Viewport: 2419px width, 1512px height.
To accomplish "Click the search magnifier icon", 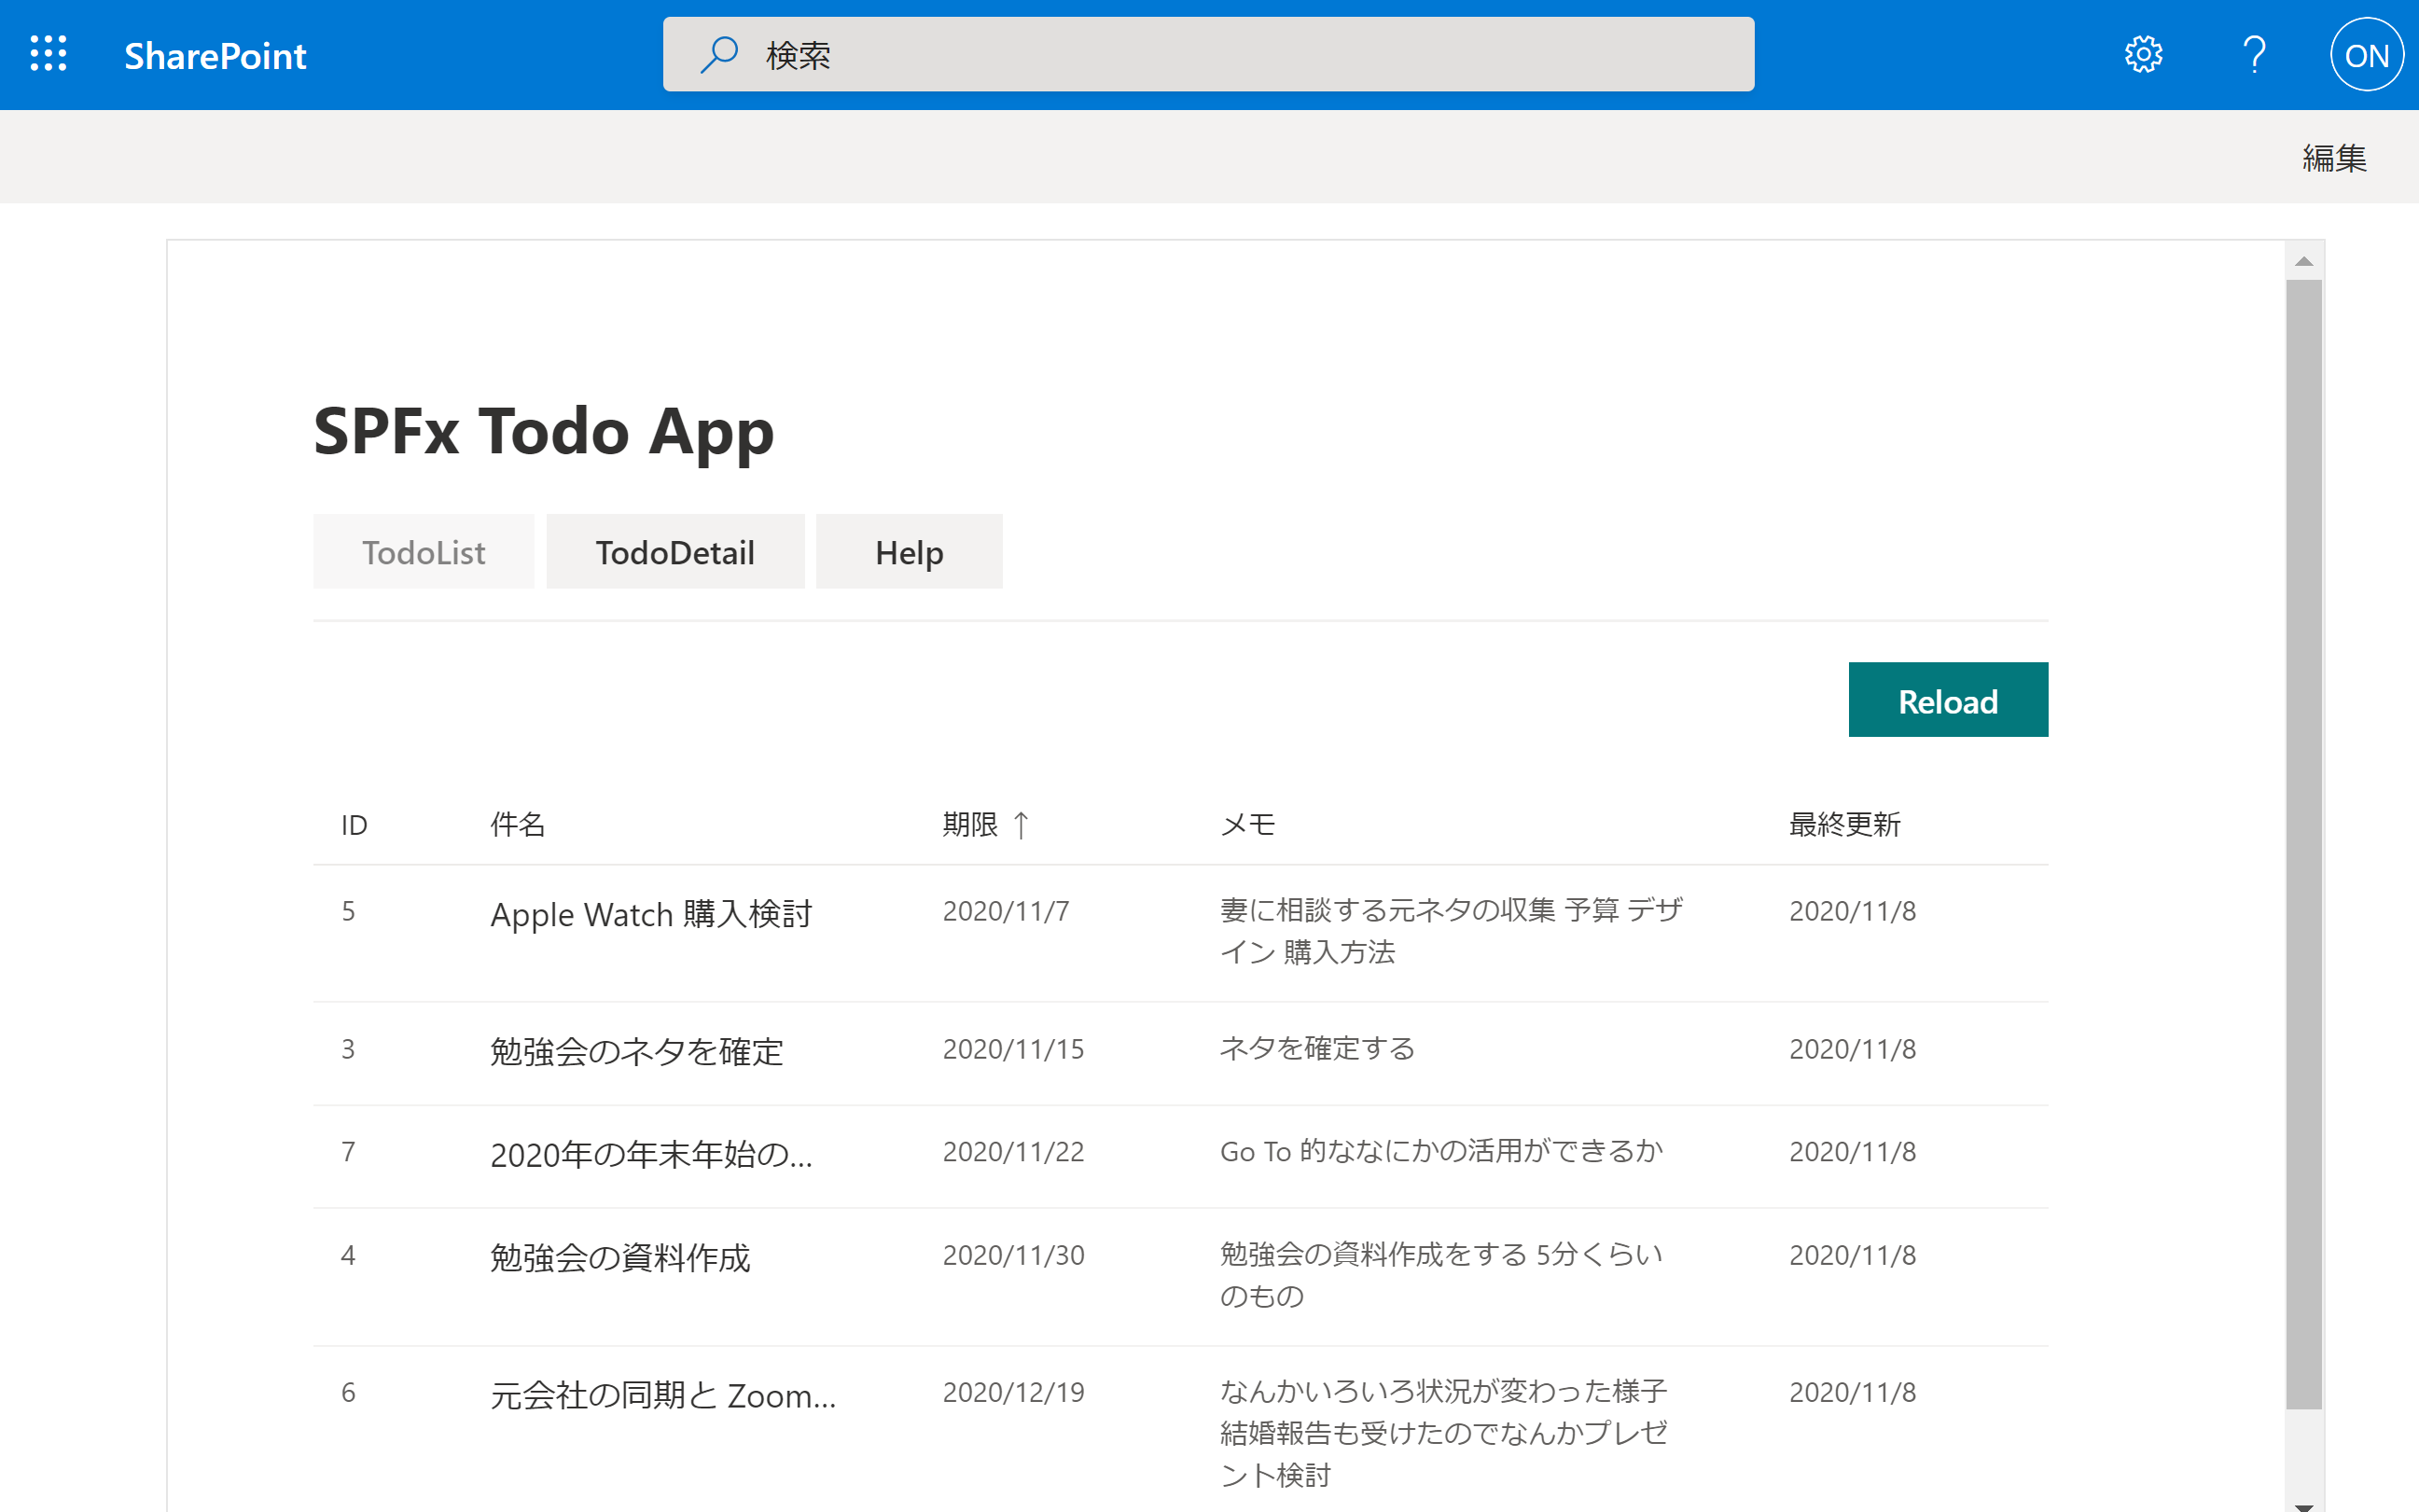I will click(718, 55).
